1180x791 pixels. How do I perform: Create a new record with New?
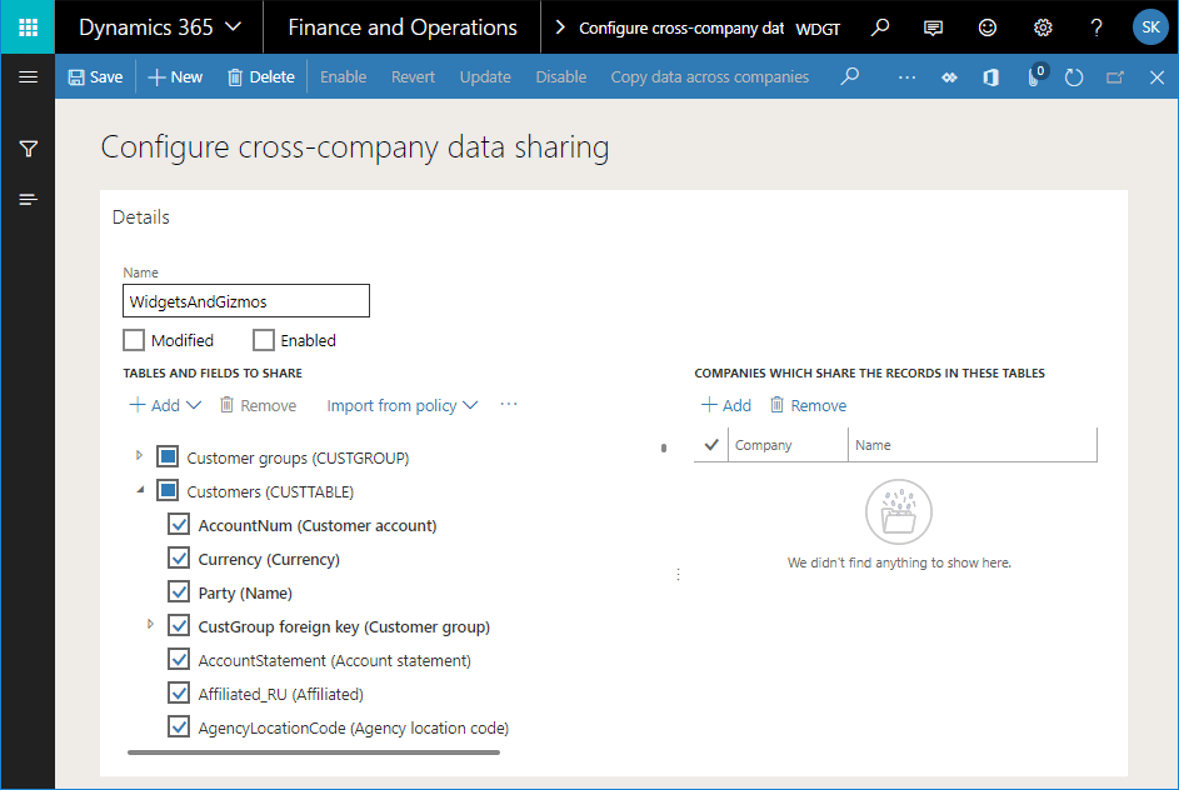pos(175,77)
